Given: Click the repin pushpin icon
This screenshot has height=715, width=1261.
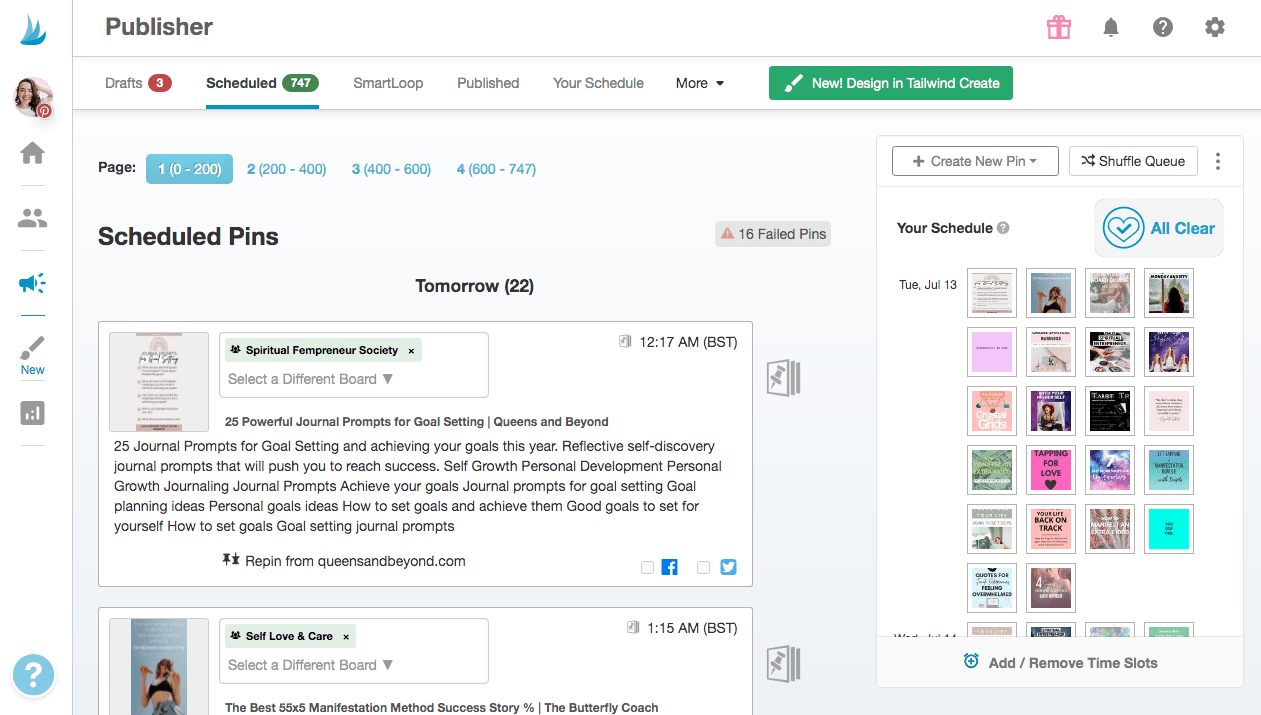Looking at the screenshot, I should 231,560.
